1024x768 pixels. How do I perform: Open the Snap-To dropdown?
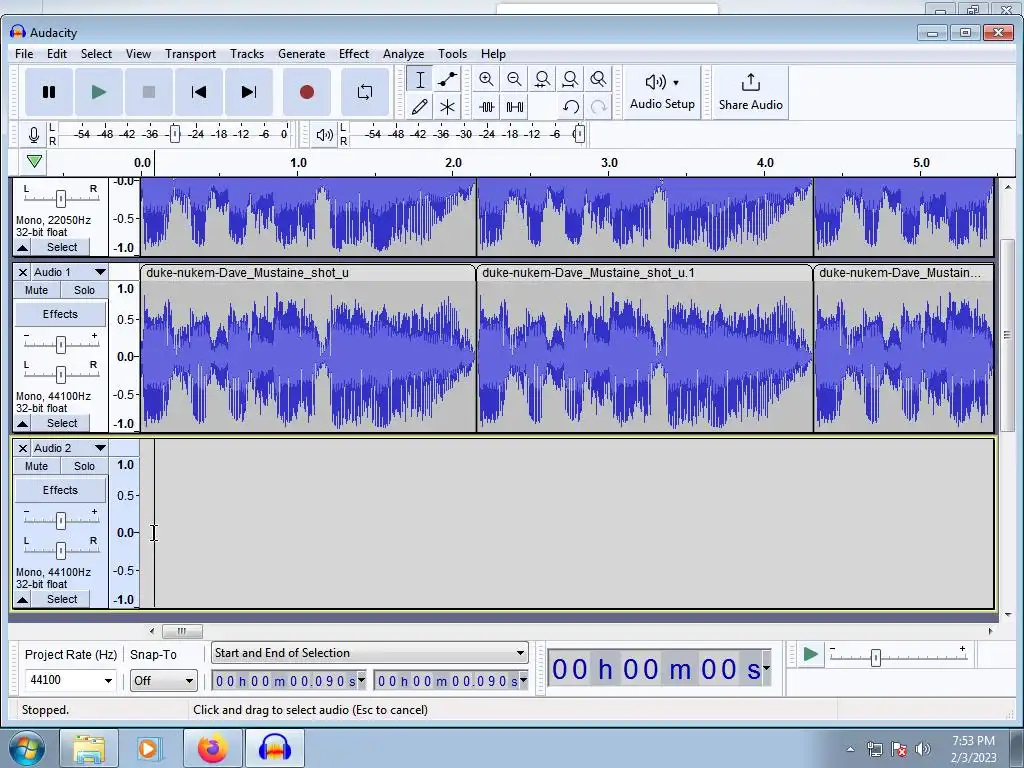163,680
